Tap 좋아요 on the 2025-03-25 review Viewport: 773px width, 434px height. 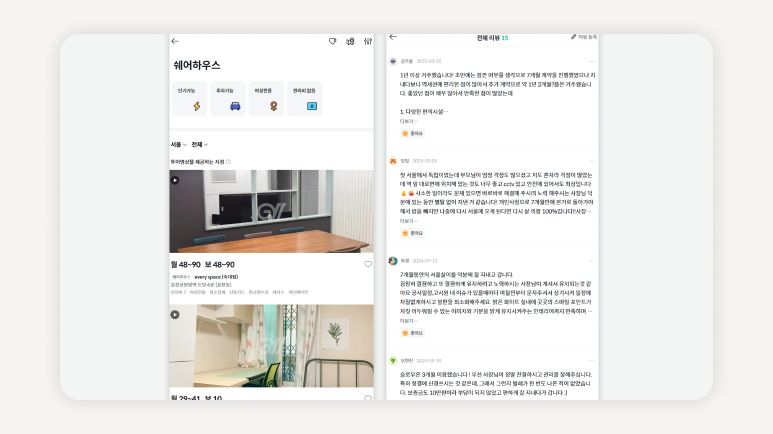click(413, 134)
